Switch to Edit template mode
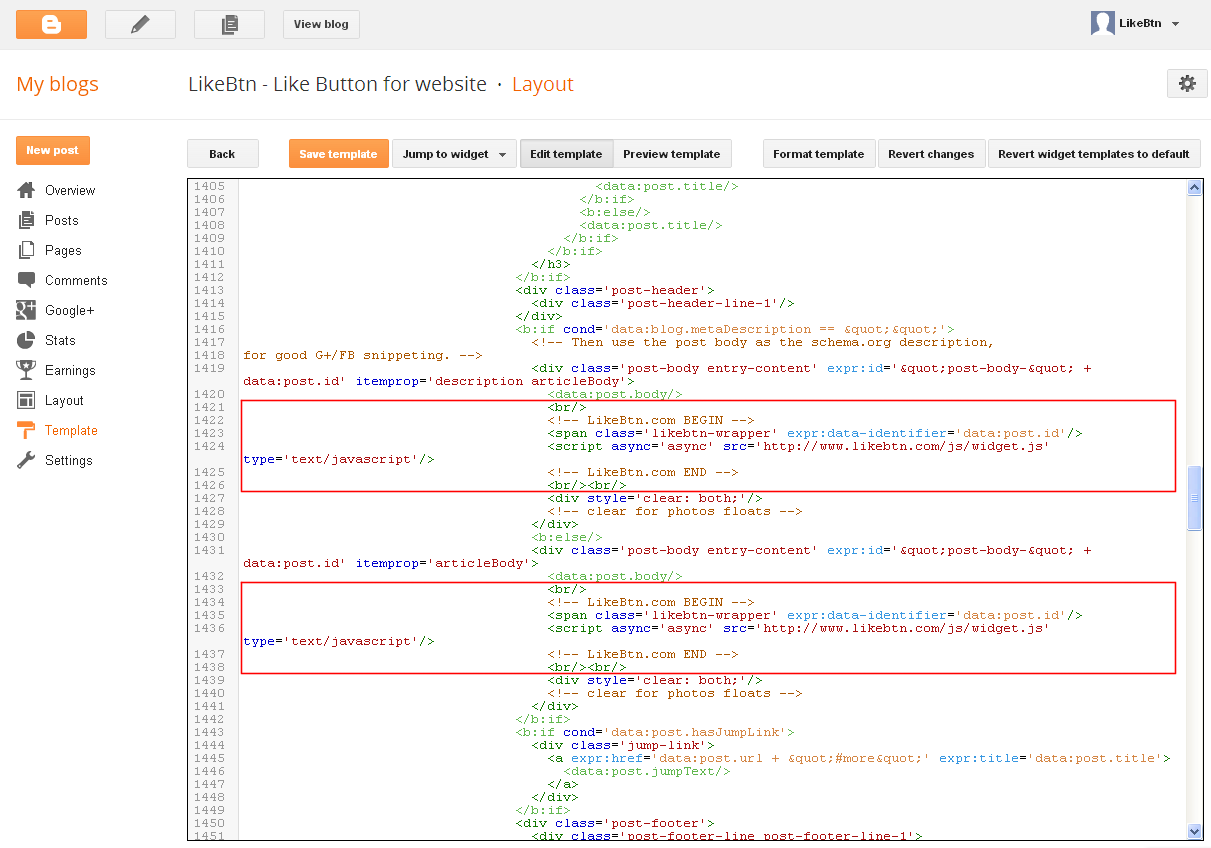Image resolution: width=1211 pixels, height=848 pixels. 566,154
